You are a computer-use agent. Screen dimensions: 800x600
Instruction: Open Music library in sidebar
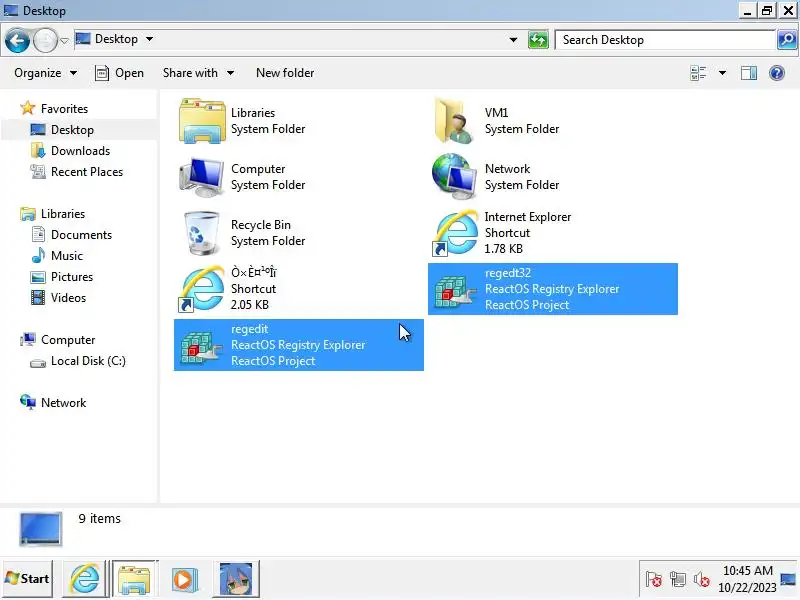tap(57, 256)
